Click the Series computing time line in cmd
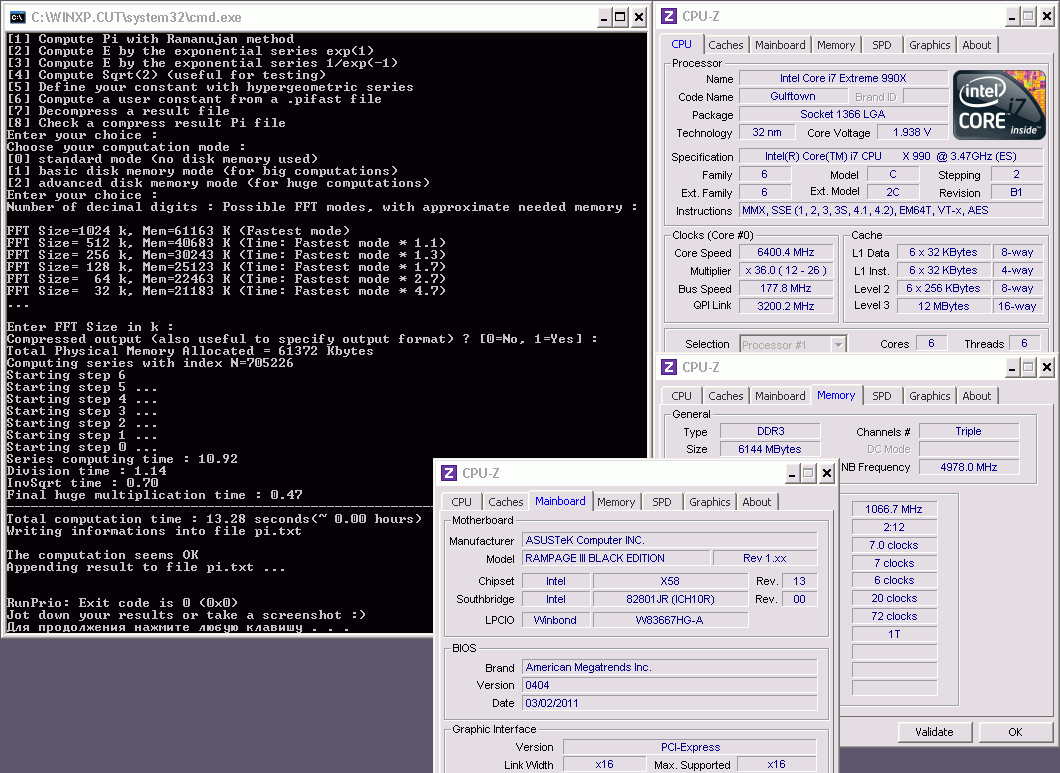Viewport: 1060px width, 773px height. click(122, 459)
